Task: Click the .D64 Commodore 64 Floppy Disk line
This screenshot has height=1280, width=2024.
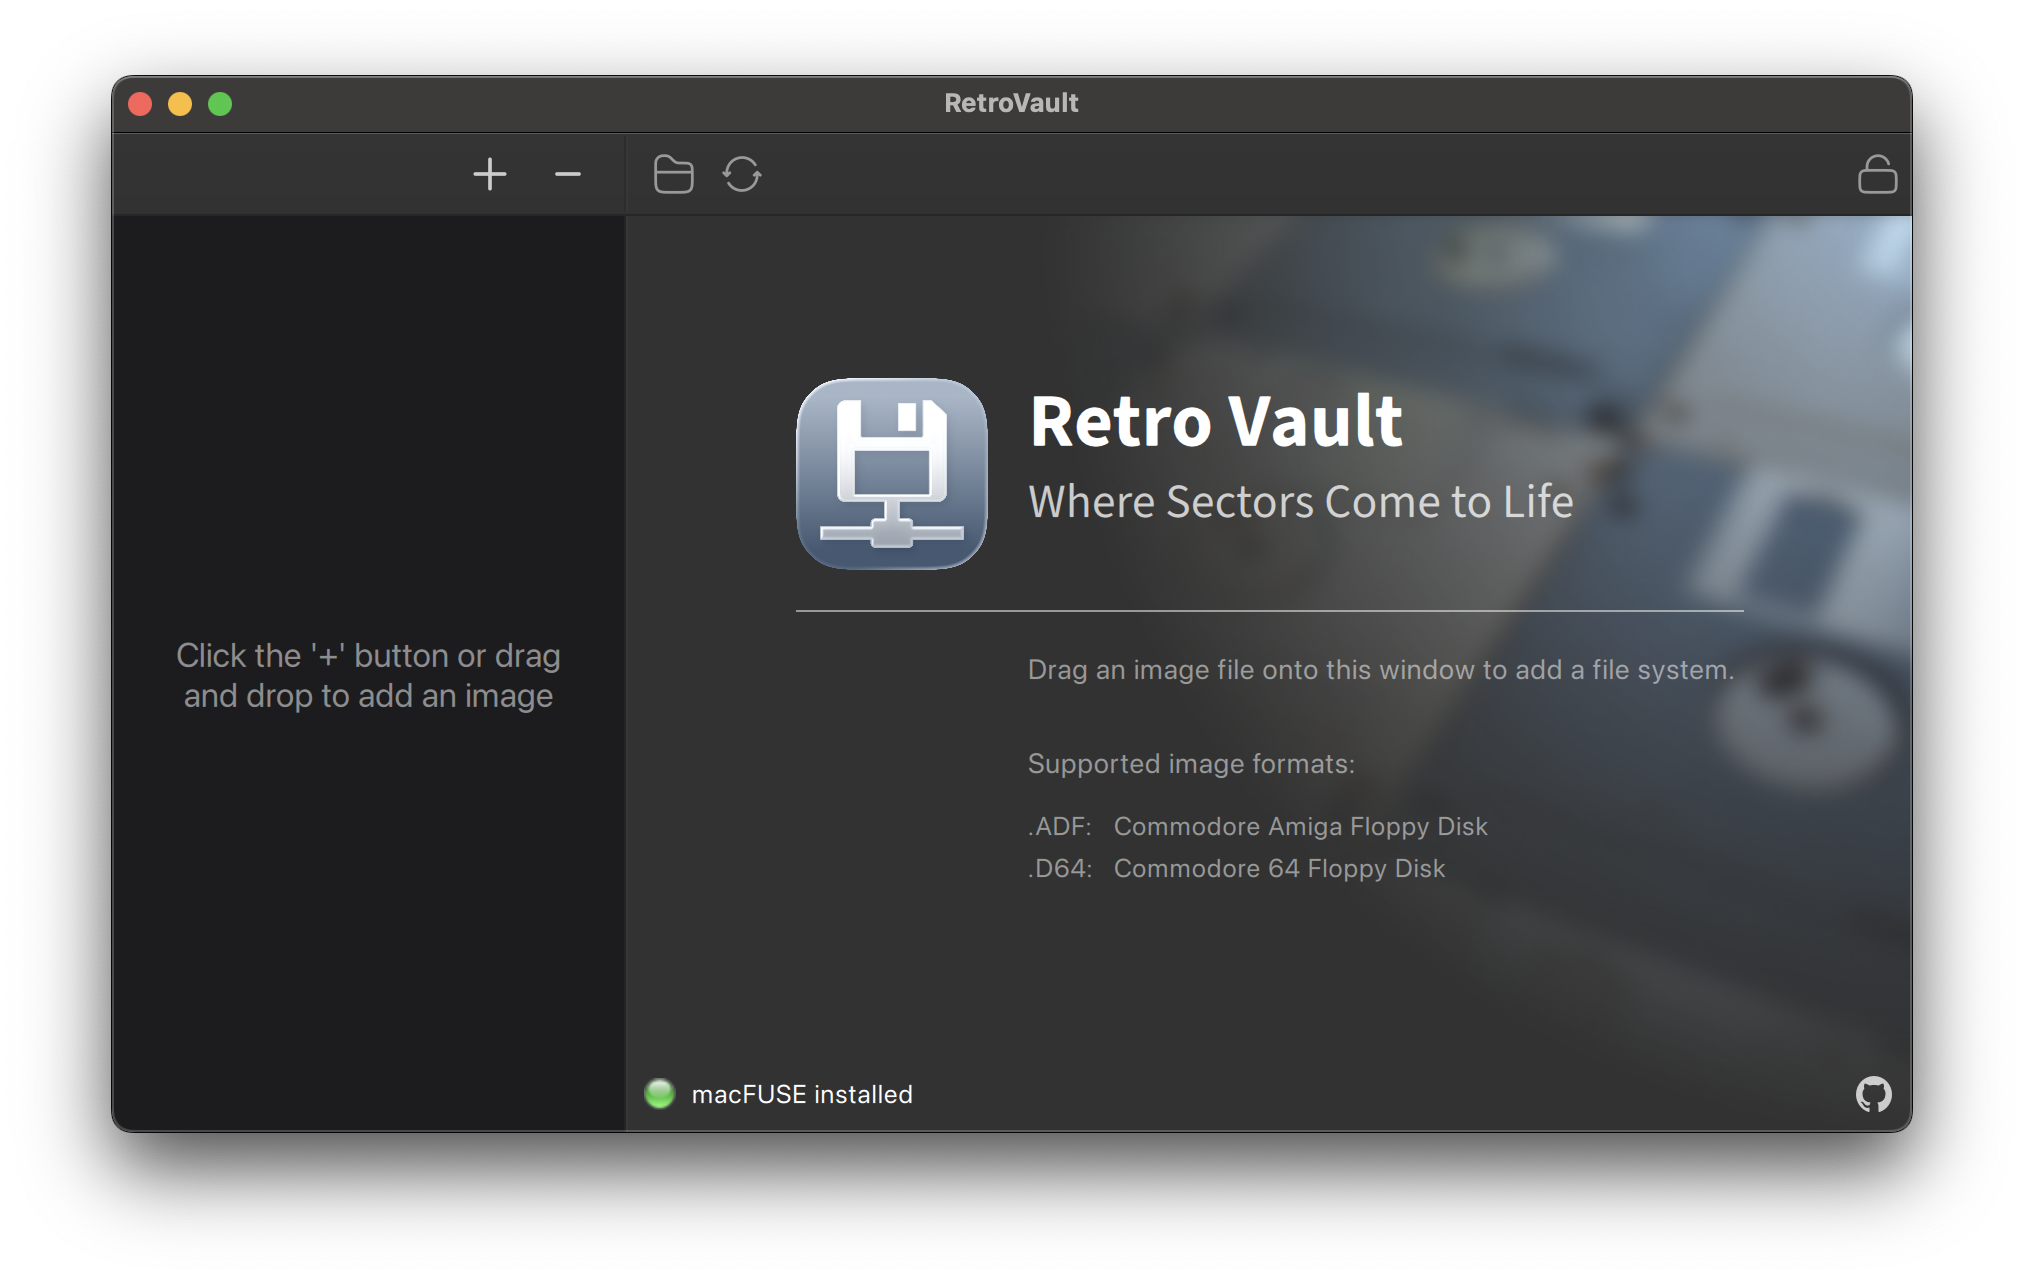Action: [1236, 869]
